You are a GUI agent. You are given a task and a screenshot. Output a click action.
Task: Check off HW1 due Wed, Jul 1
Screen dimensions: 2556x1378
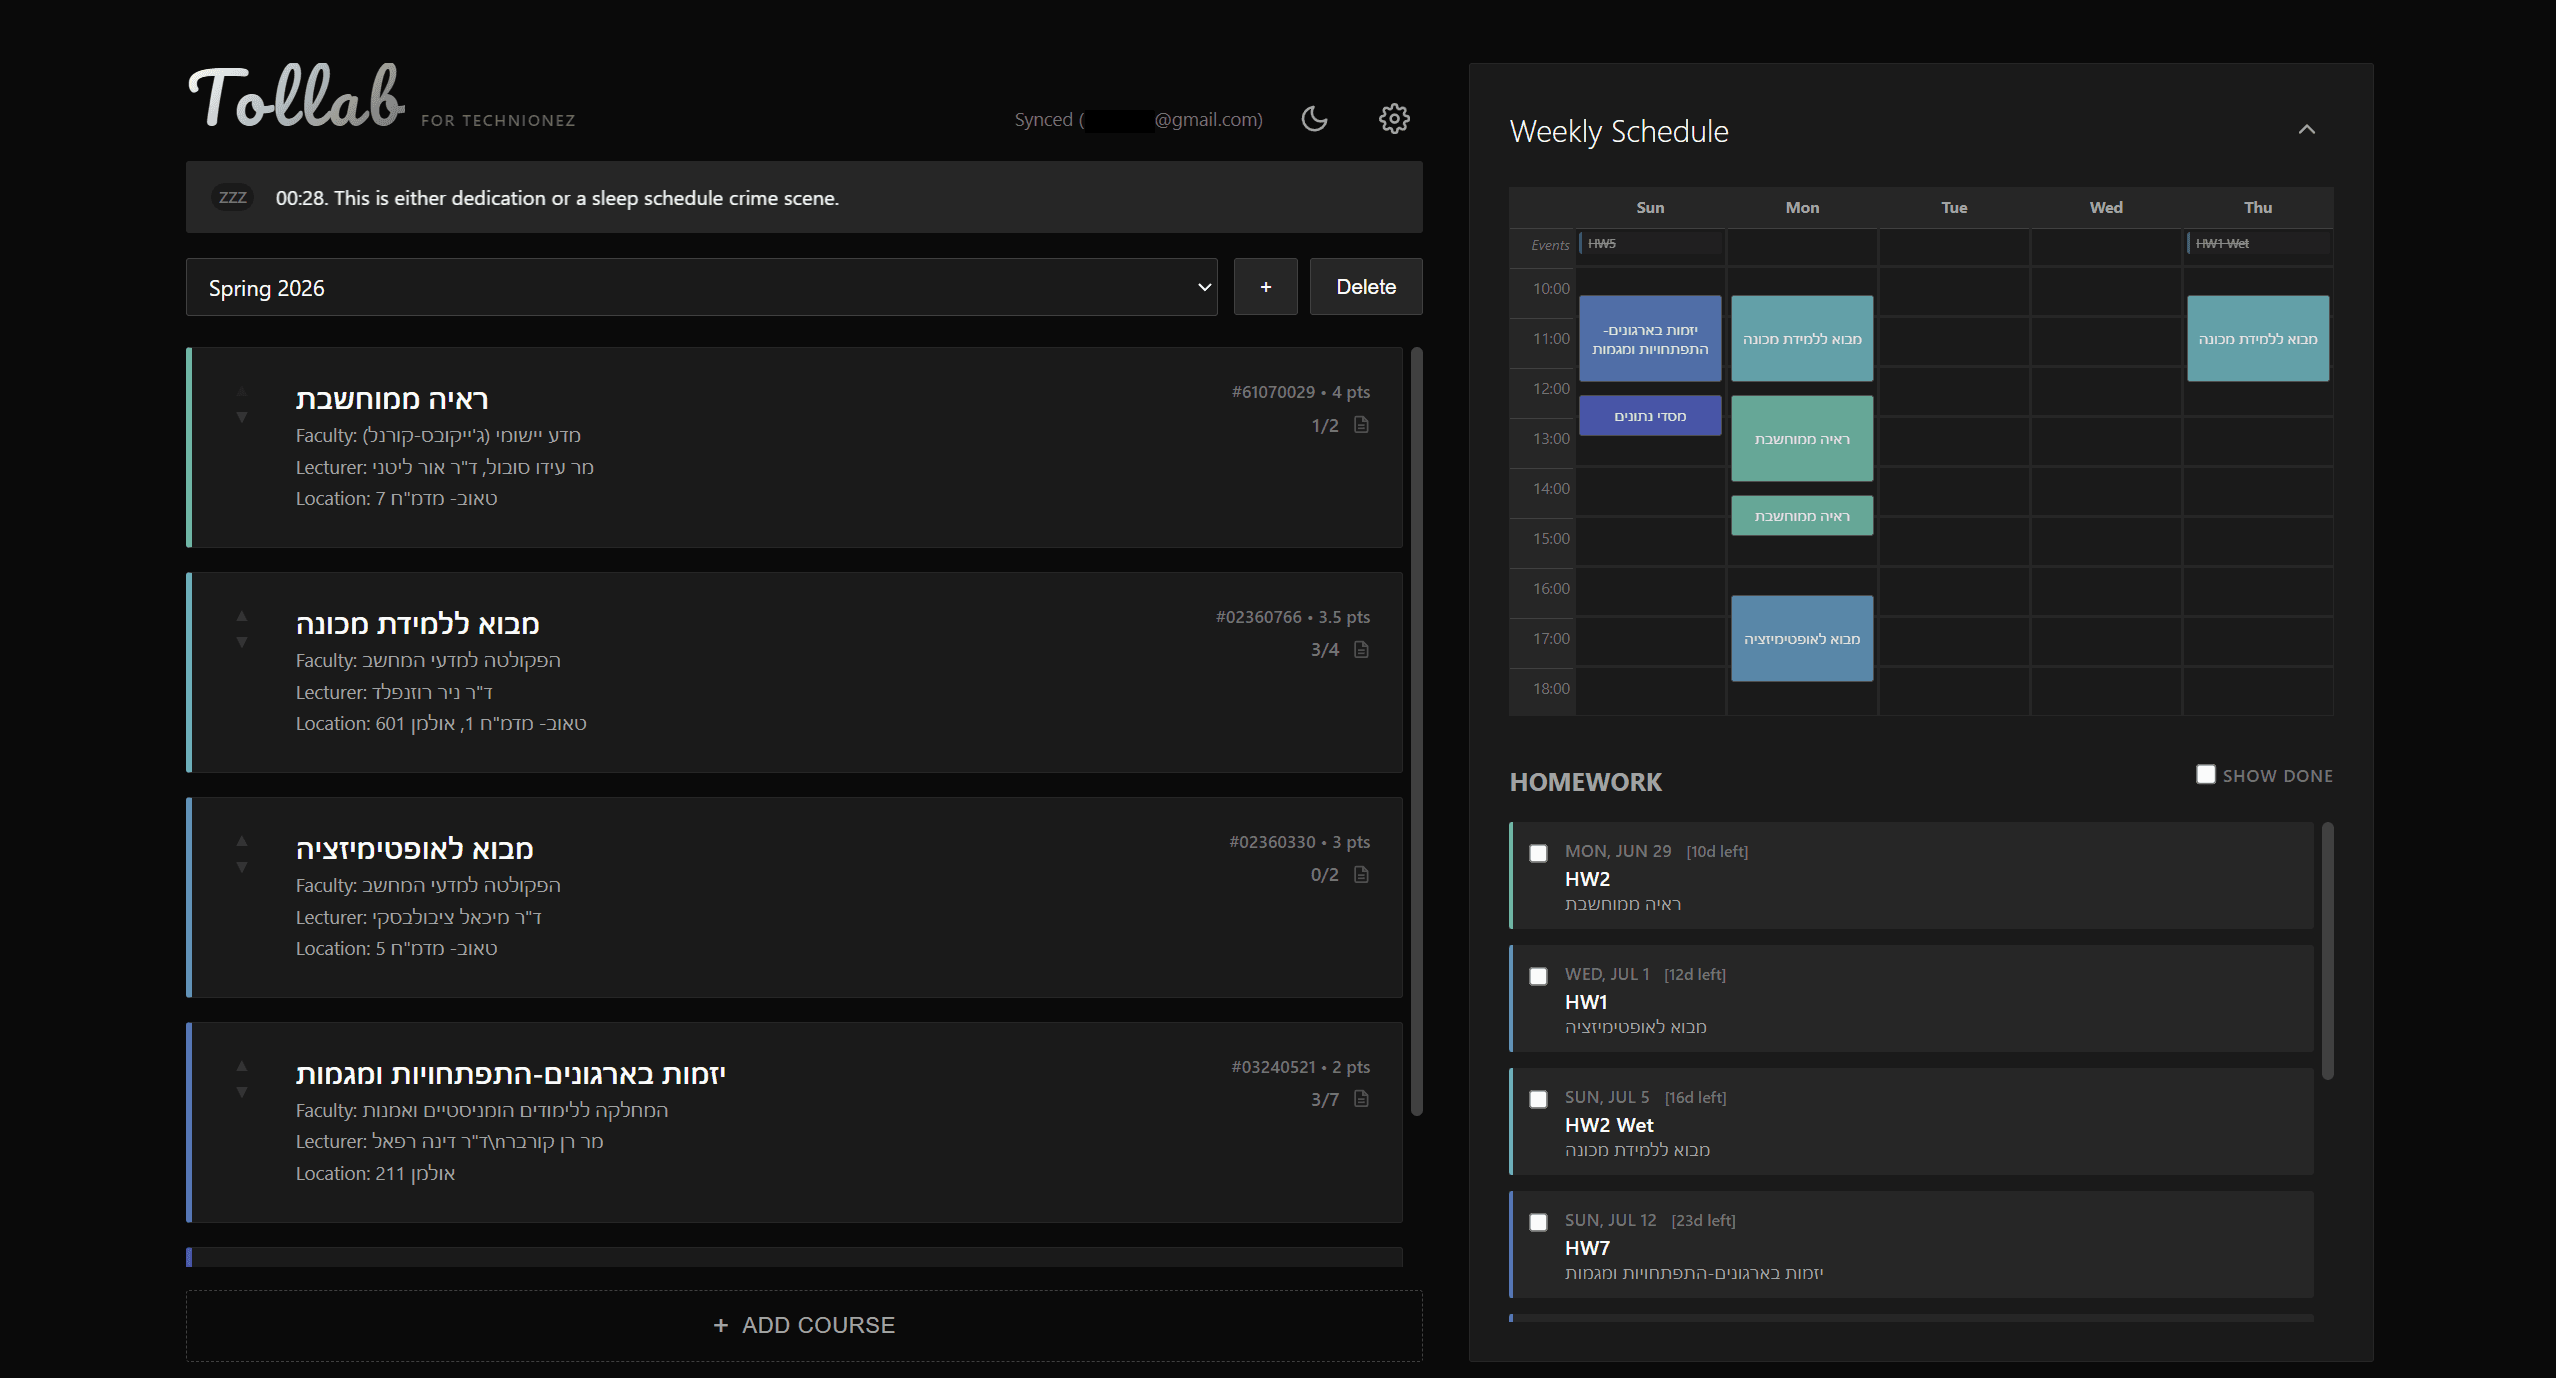pos(1538,976)
